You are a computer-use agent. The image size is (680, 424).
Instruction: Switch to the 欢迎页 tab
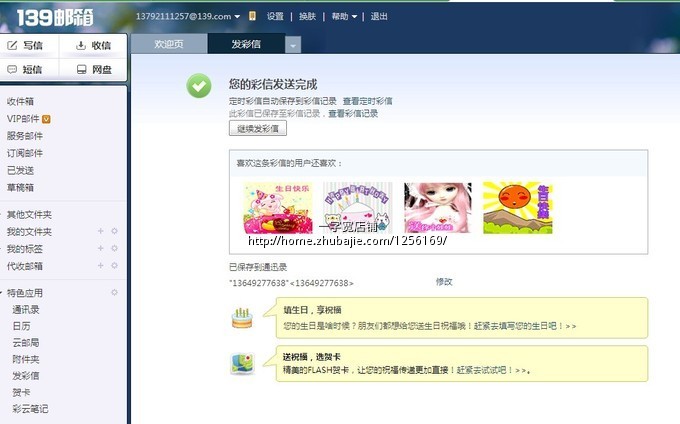169,44
